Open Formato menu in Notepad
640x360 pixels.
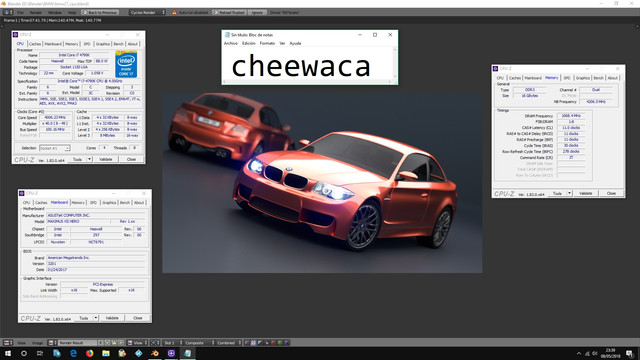coord(267,43)
